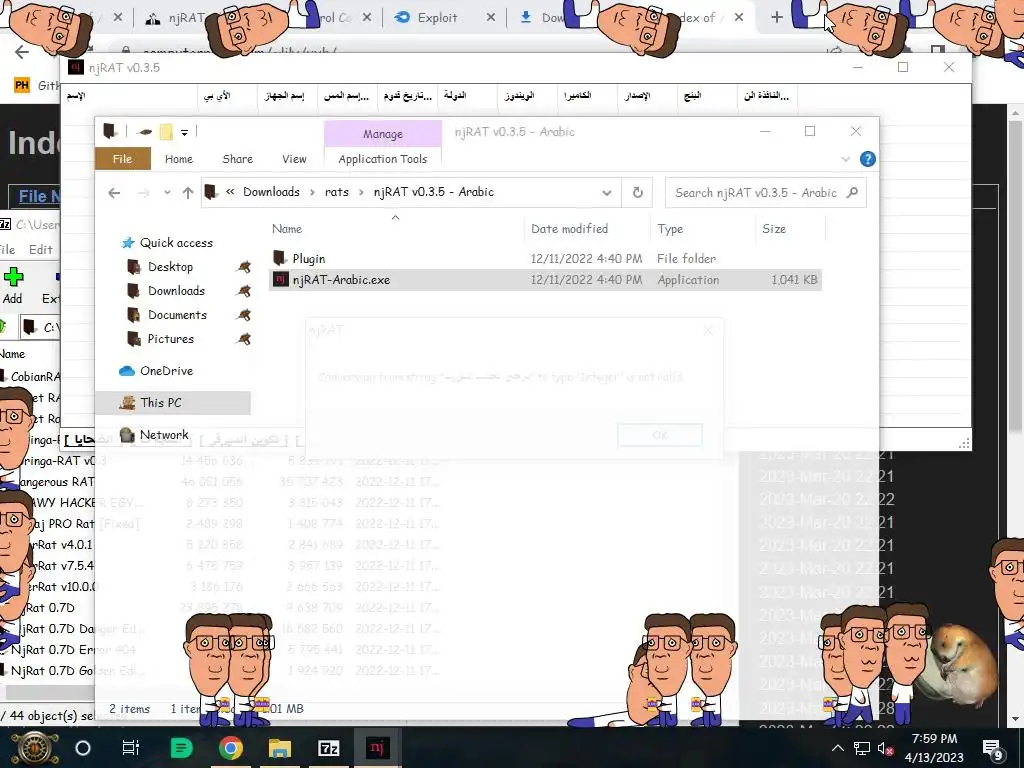Go back with the Explorer back arrow

pyautogui.click(x=114, y=193)
